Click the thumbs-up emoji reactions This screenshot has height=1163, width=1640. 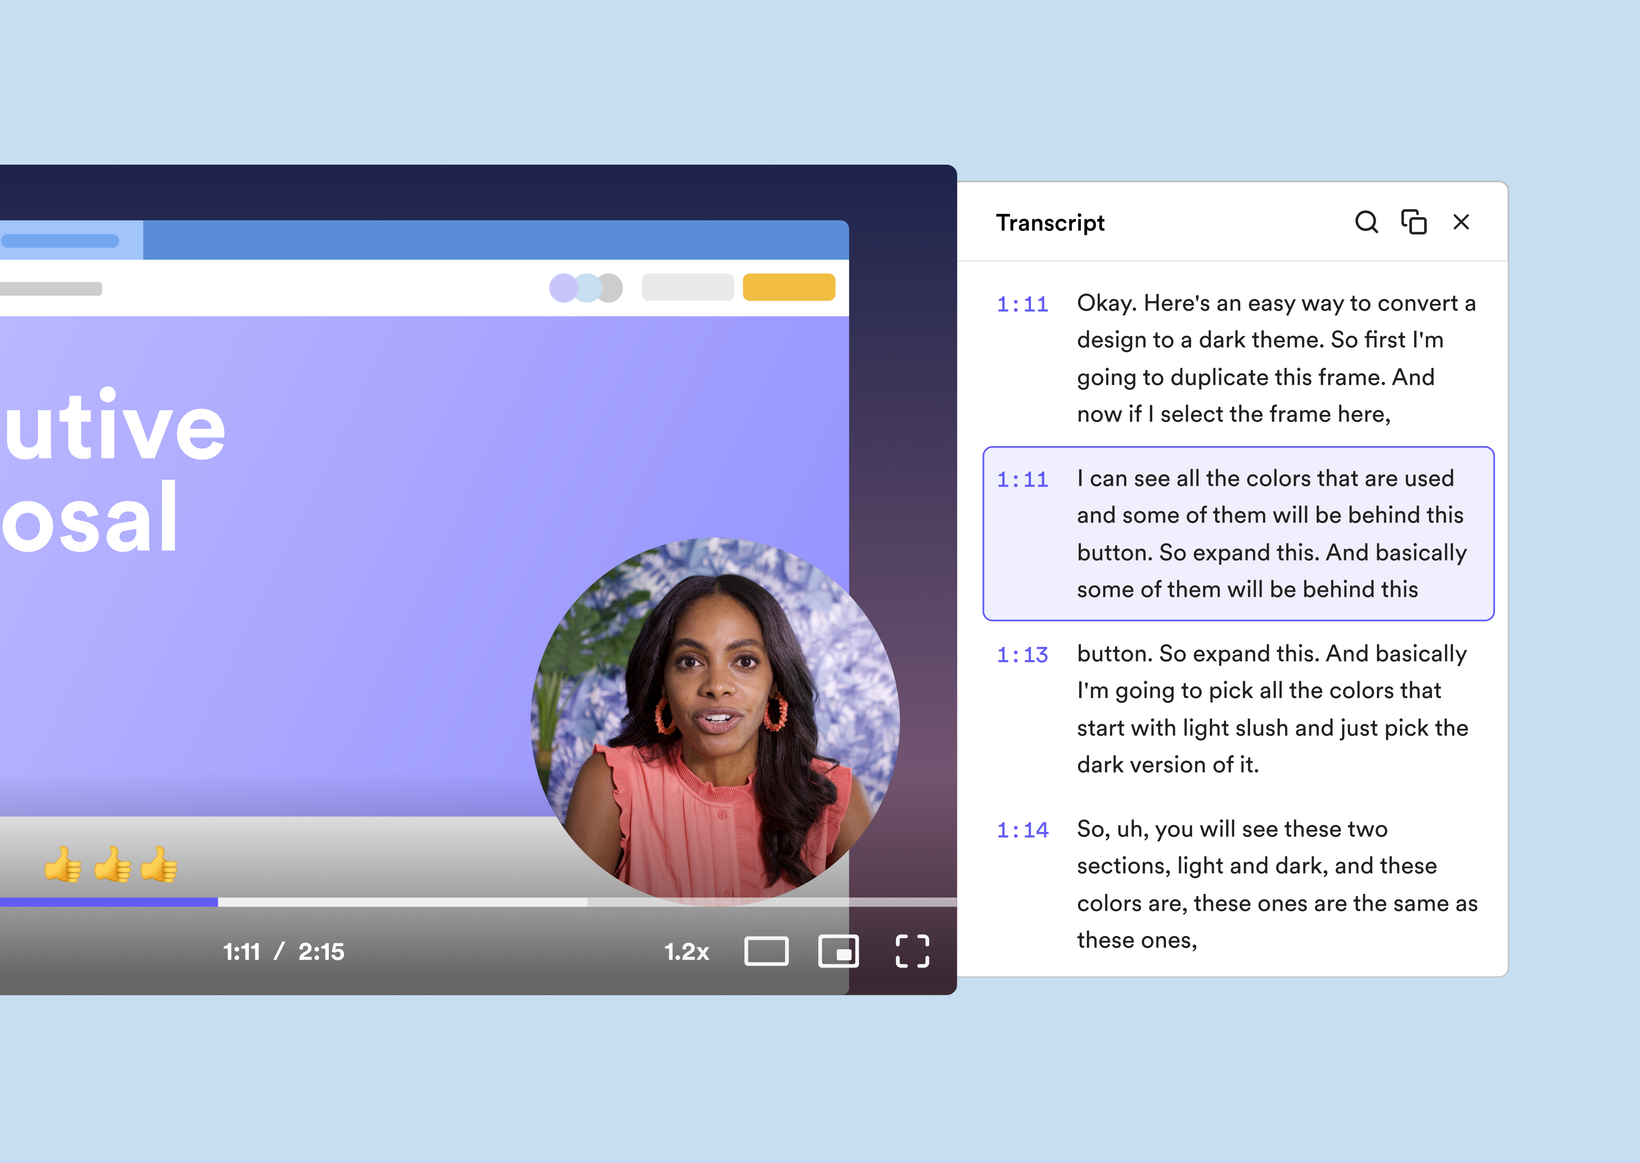pyautogui.click(x=111, y=865)
